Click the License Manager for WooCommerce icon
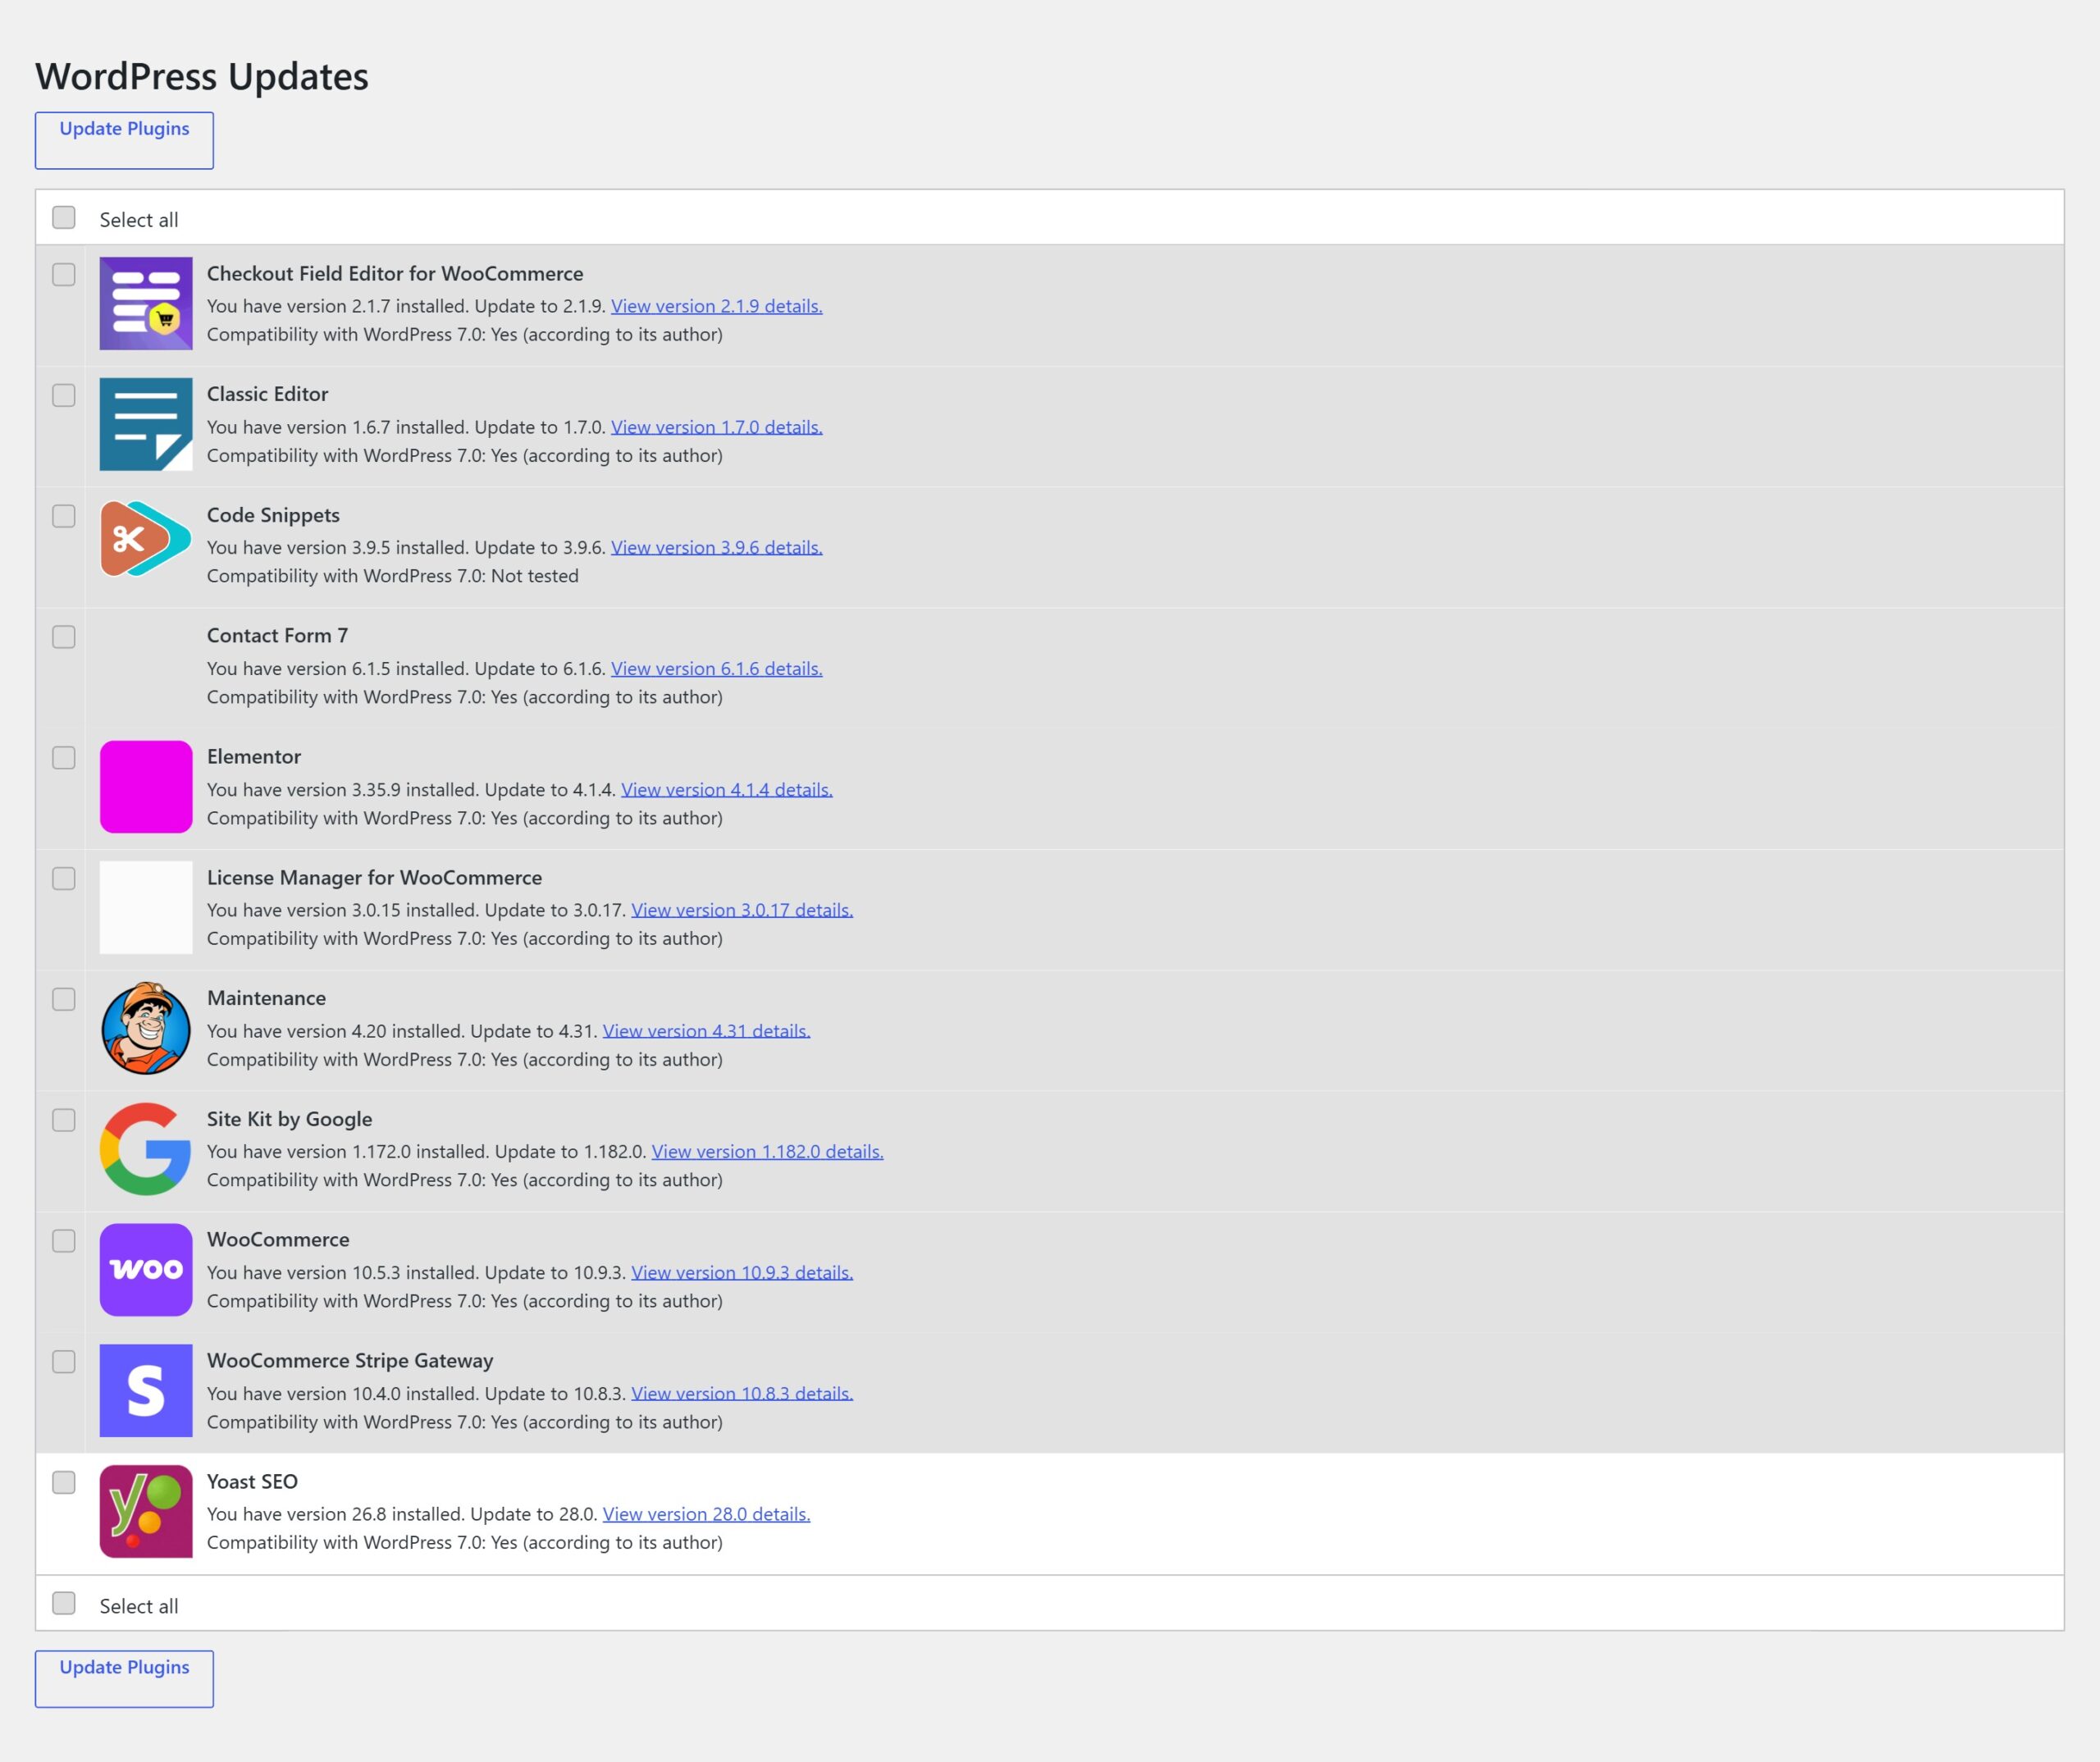 (x=146, y=907)
